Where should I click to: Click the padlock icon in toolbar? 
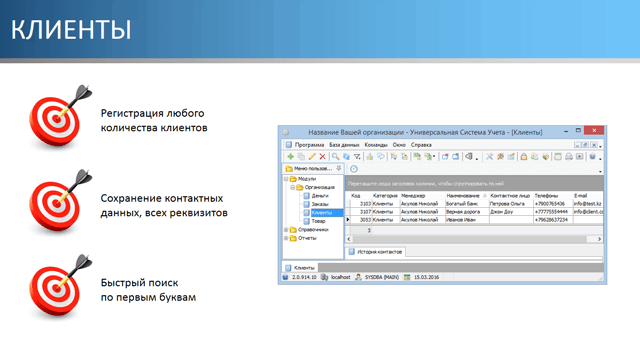tap(524, 157)
